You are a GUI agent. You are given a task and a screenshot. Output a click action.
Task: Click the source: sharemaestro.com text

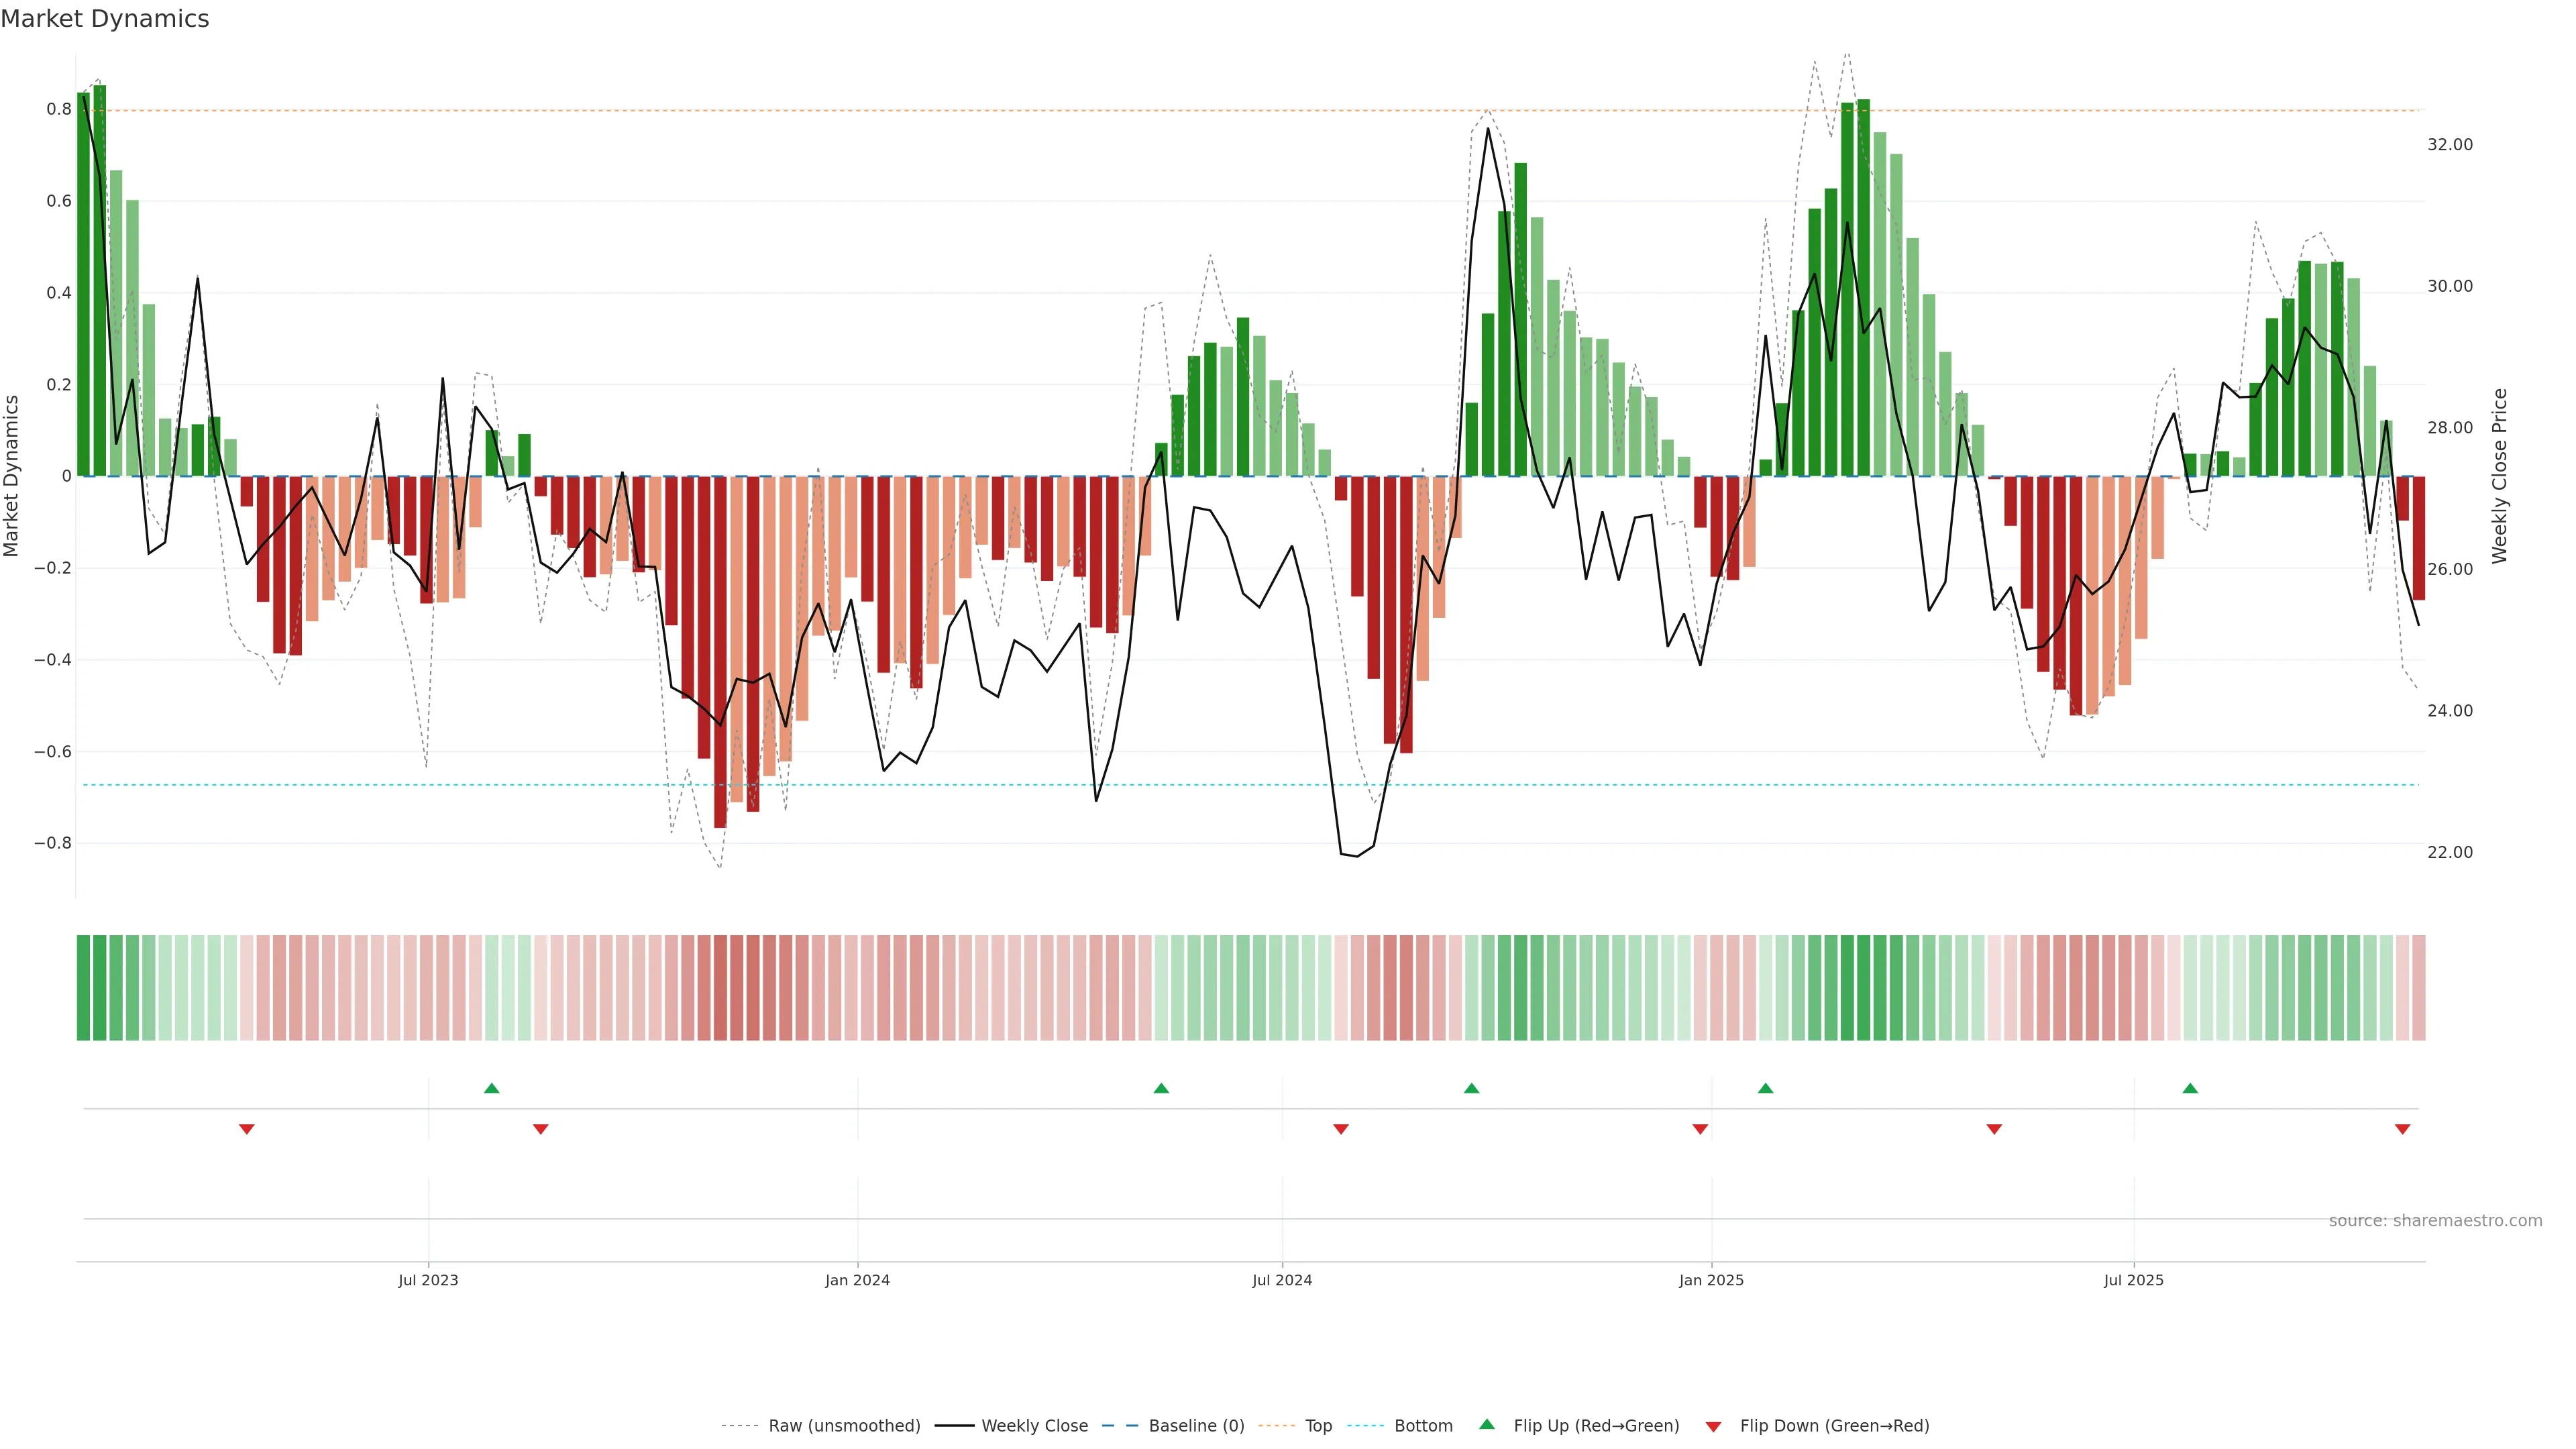(x=2435, y=1220)
